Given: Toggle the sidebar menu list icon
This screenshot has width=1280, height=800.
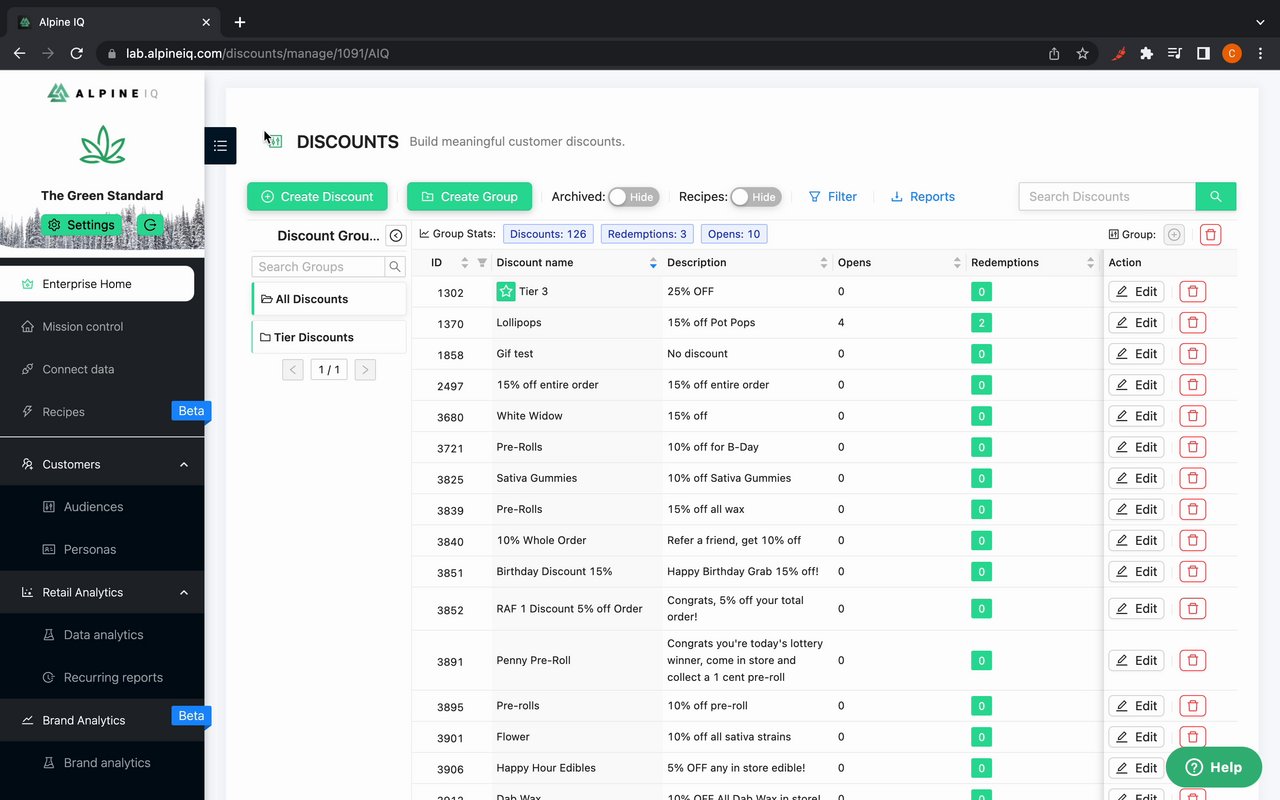Looking at the screenshot, I should (x=220, y=146).
